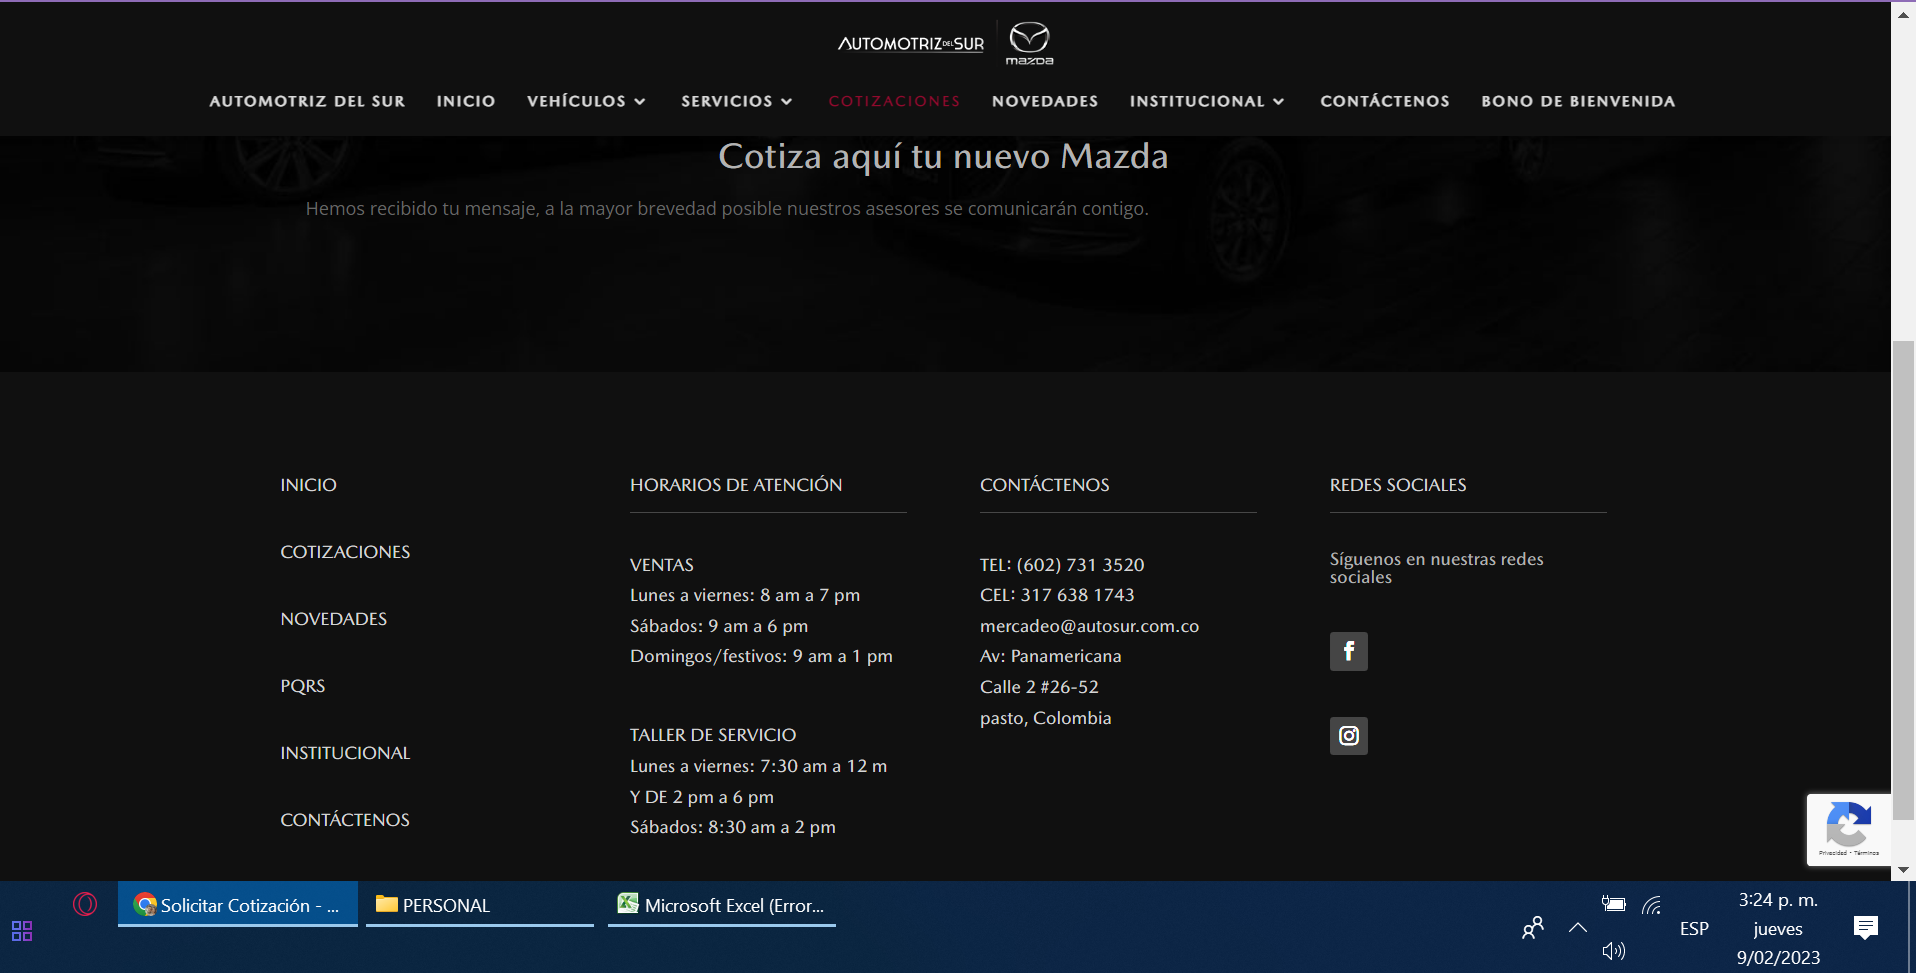
Task: Click the volume speaker tray icon
Action: (x=1613, y=951)
